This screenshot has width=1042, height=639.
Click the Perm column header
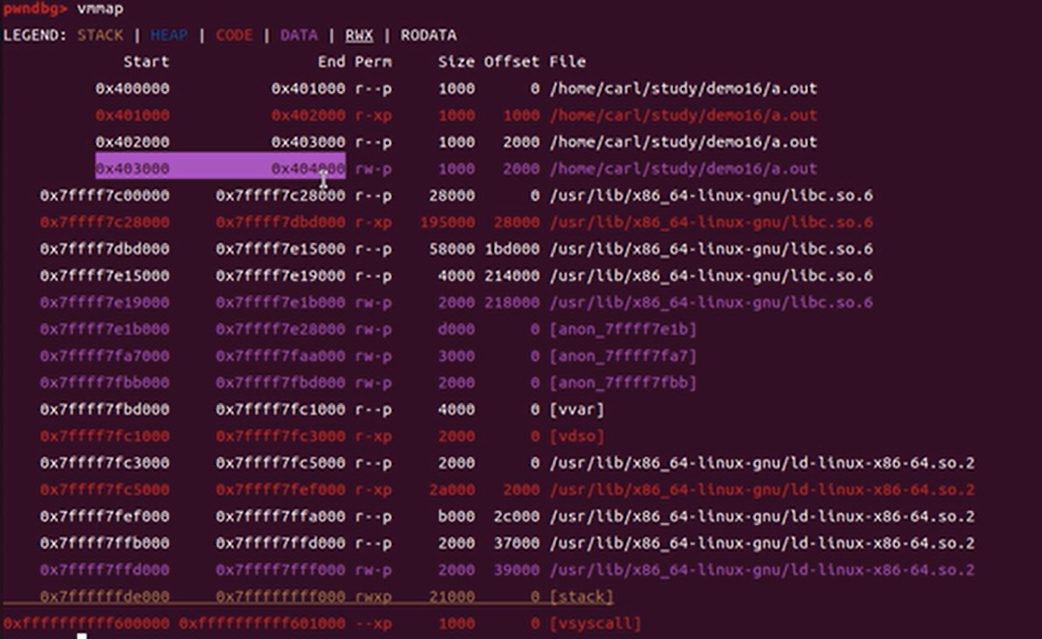pos(373,62)
